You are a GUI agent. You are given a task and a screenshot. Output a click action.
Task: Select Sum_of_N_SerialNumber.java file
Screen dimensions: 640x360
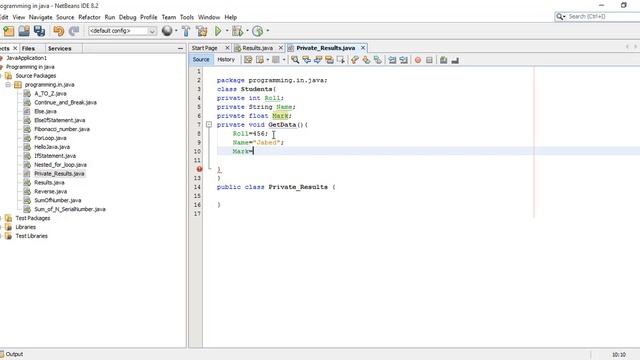click(x=70, y=209)
